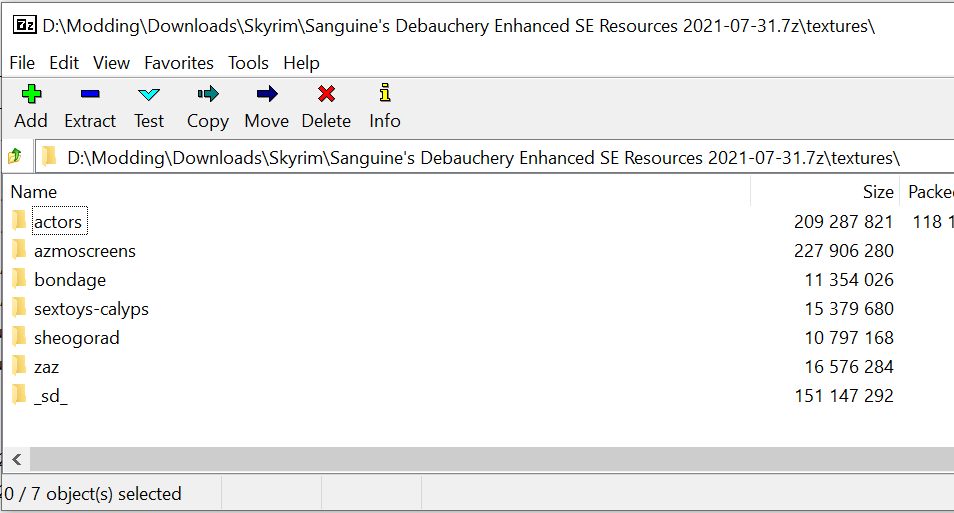The width and height of the screenshot is (954, 513).
Task: Open the Tools menu
Action: pyautogui.click(x=248, y=63)
